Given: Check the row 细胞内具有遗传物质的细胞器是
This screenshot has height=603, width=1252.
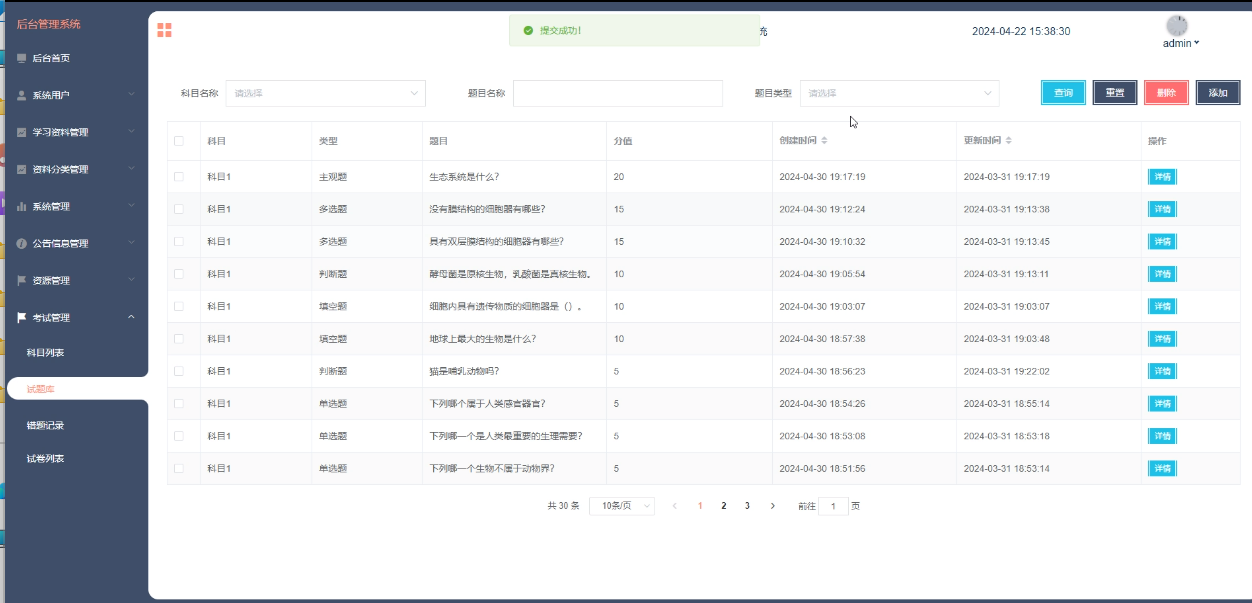Looking at the screenshot, I should tap(179, 306).
